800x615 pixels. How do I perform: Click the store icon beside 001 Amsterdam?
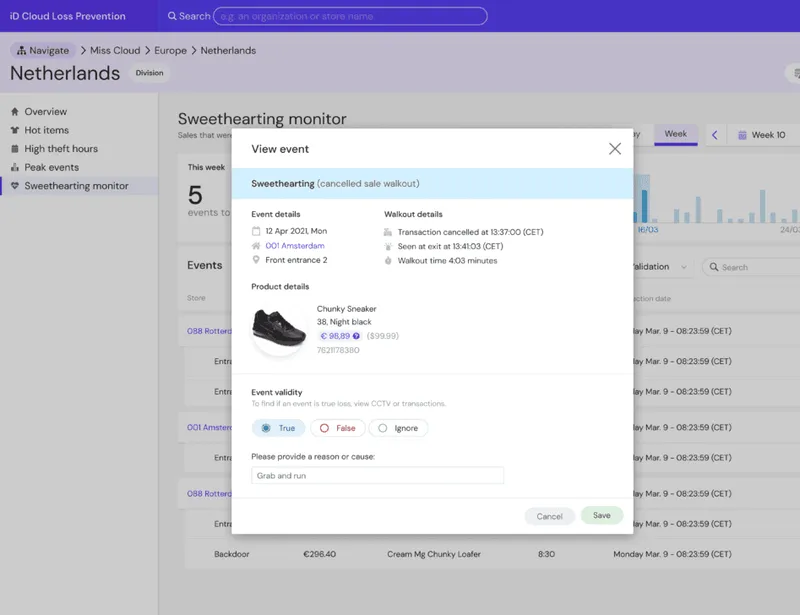(256, 245)
